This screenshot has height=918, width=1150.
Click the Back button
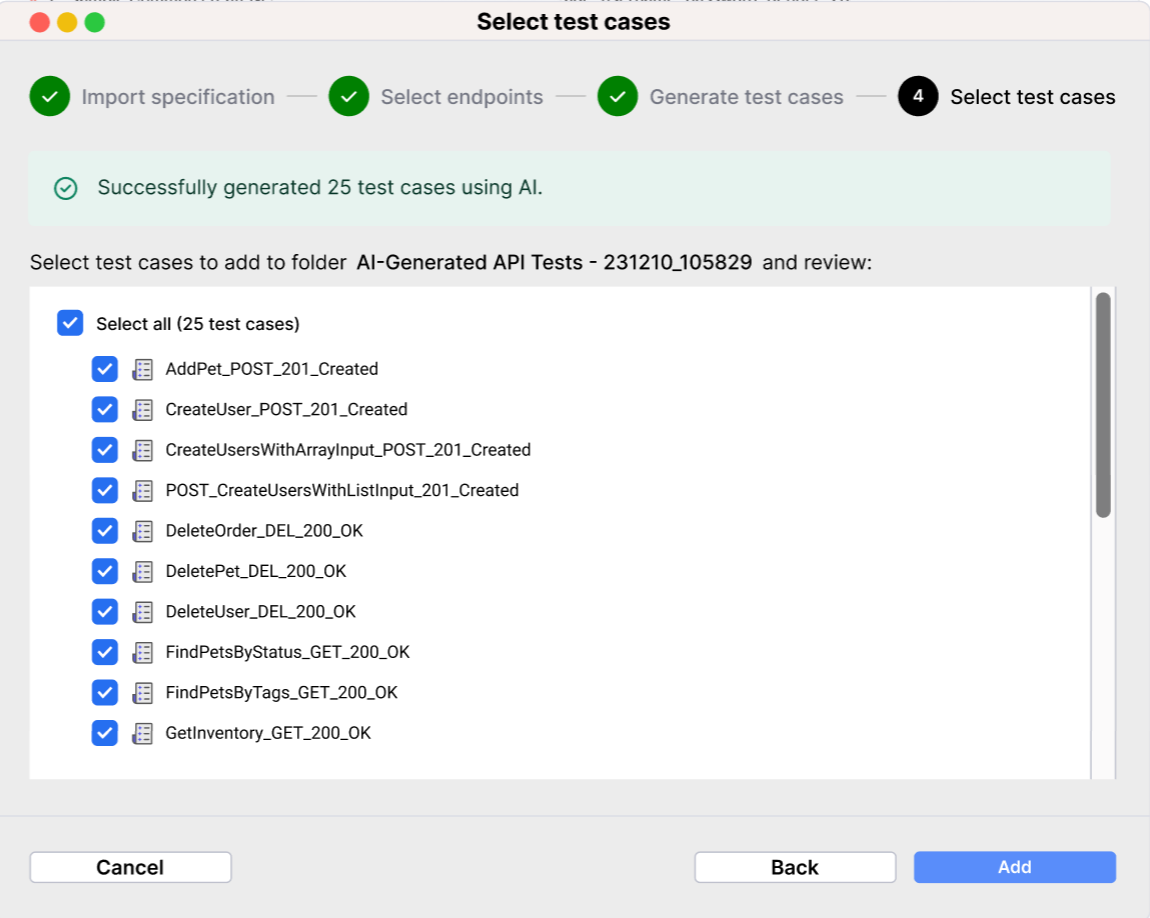coord(795,867)
